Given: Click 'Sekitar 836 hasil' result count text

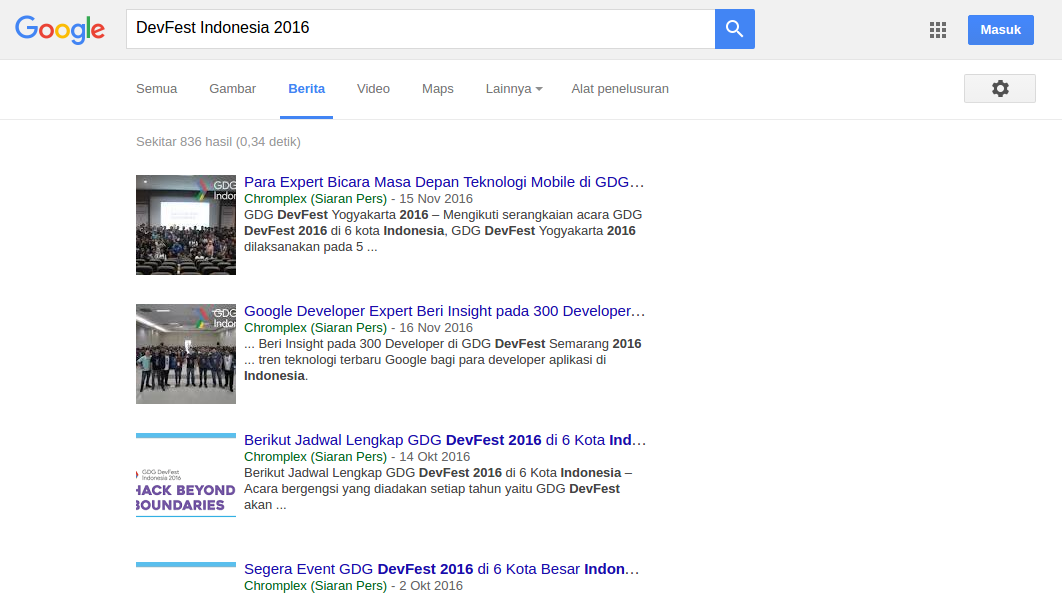Looking at the screenshot, I should click(218, 142).
